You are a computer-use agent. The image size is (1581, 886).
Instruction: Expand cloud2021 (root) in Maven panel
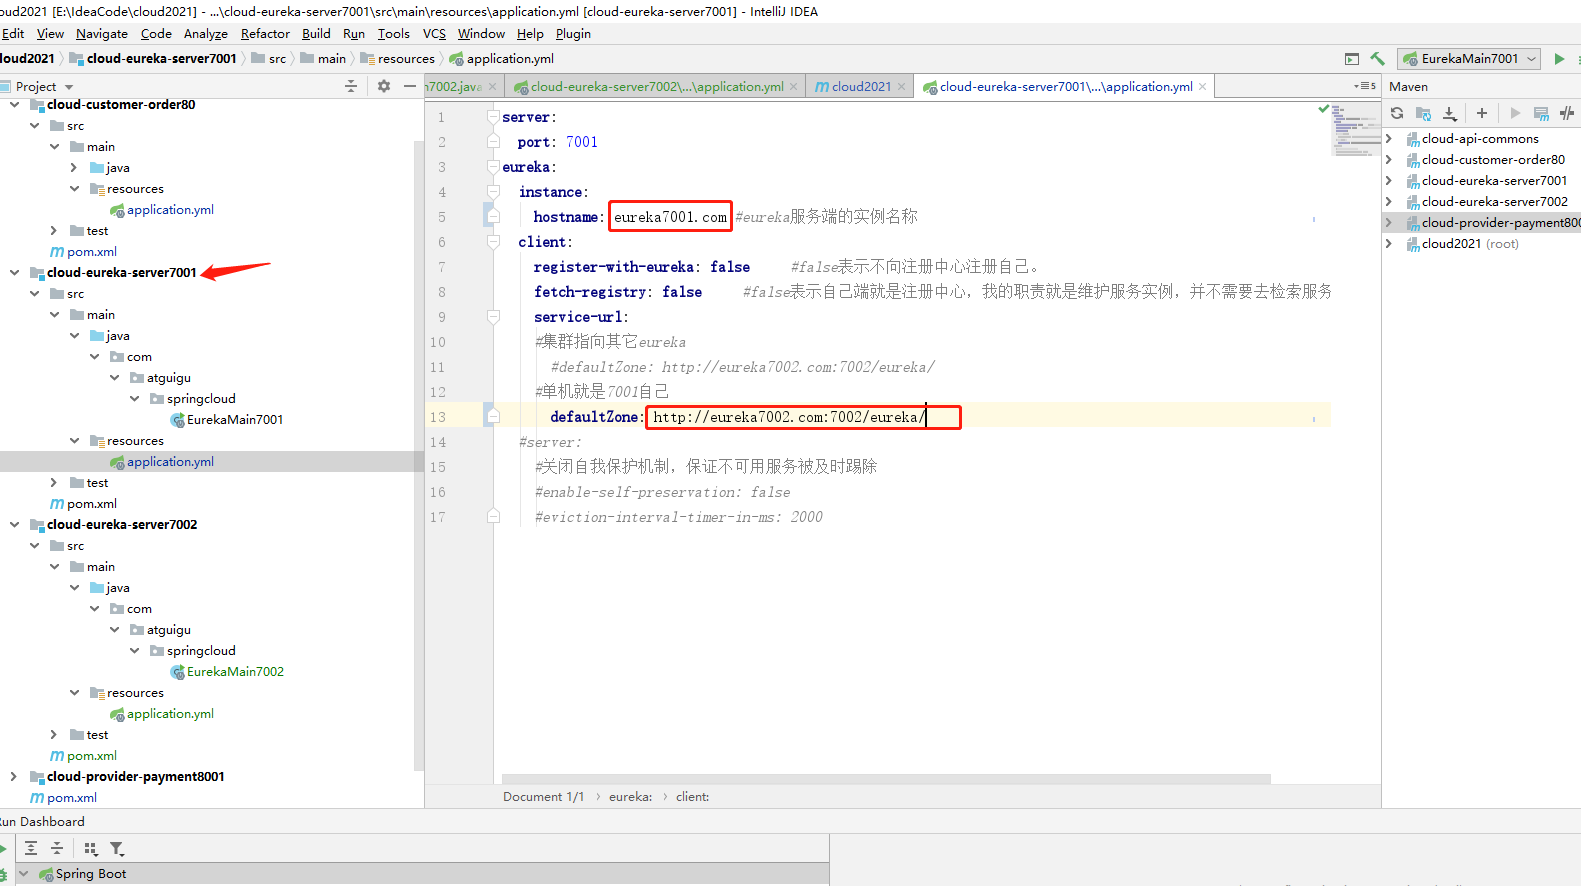pos(1388,244)
